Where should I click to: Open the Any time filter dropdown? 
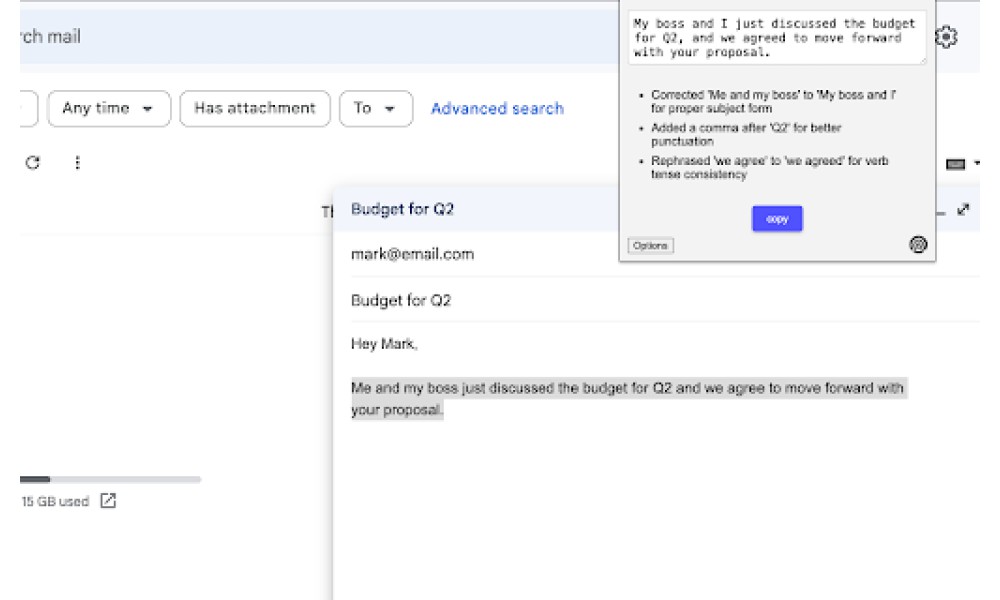[x=109, y=108]
